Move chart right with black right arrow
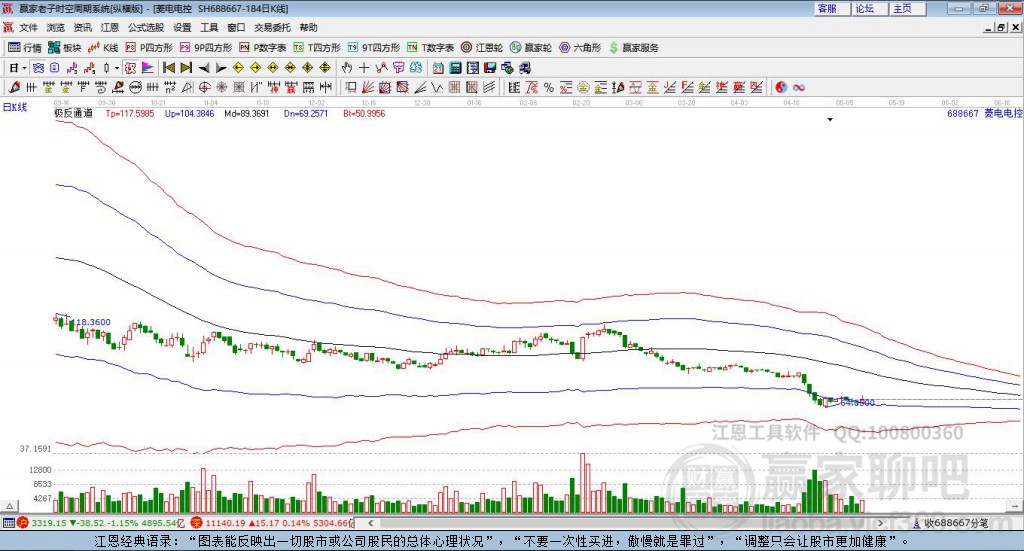This screenshot has height=551, width=1024. coord(221,68)
